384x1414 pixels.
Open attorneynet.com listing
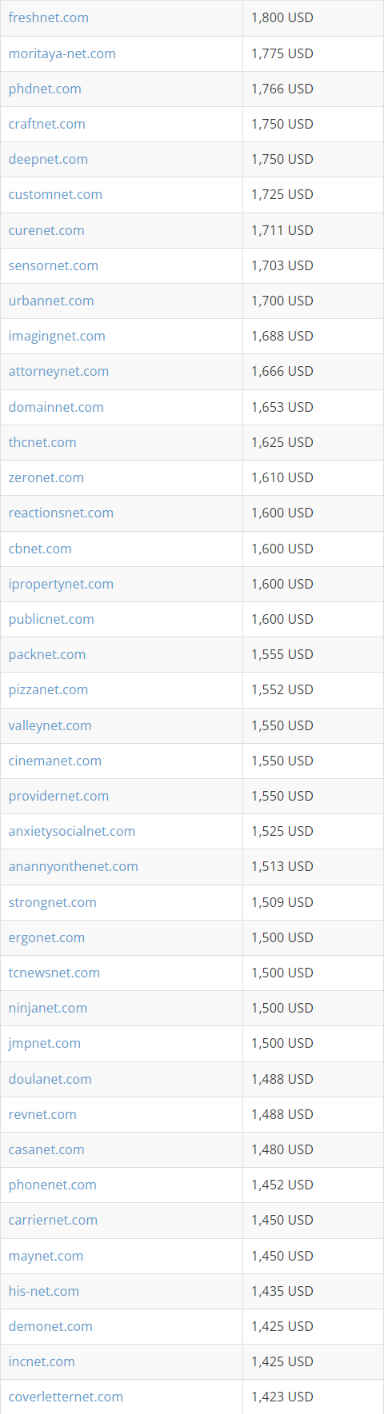(x=59, y=371)
